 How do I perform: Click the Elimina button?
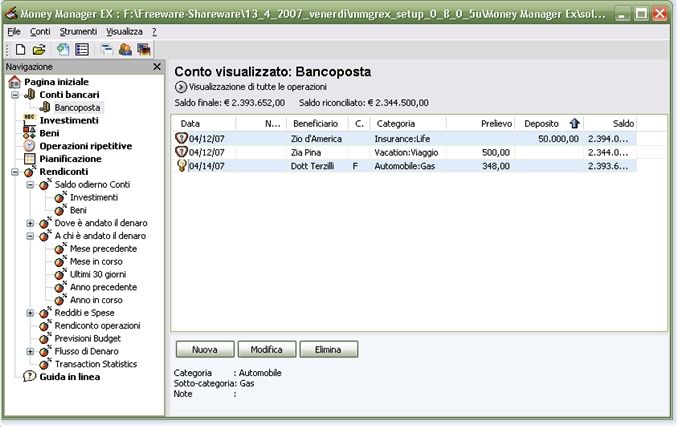[x=328, y=349]
